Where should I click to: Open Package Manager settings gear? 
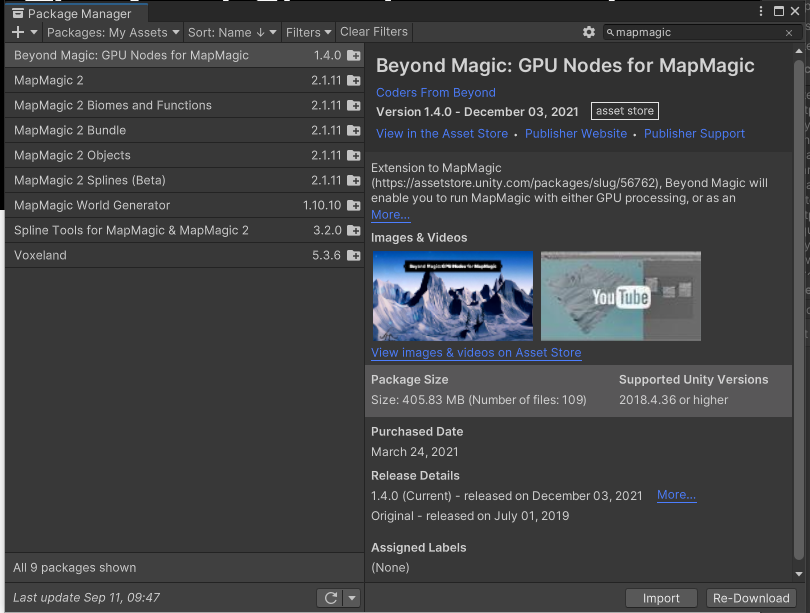pyautogui.click(x=589, y=32)
